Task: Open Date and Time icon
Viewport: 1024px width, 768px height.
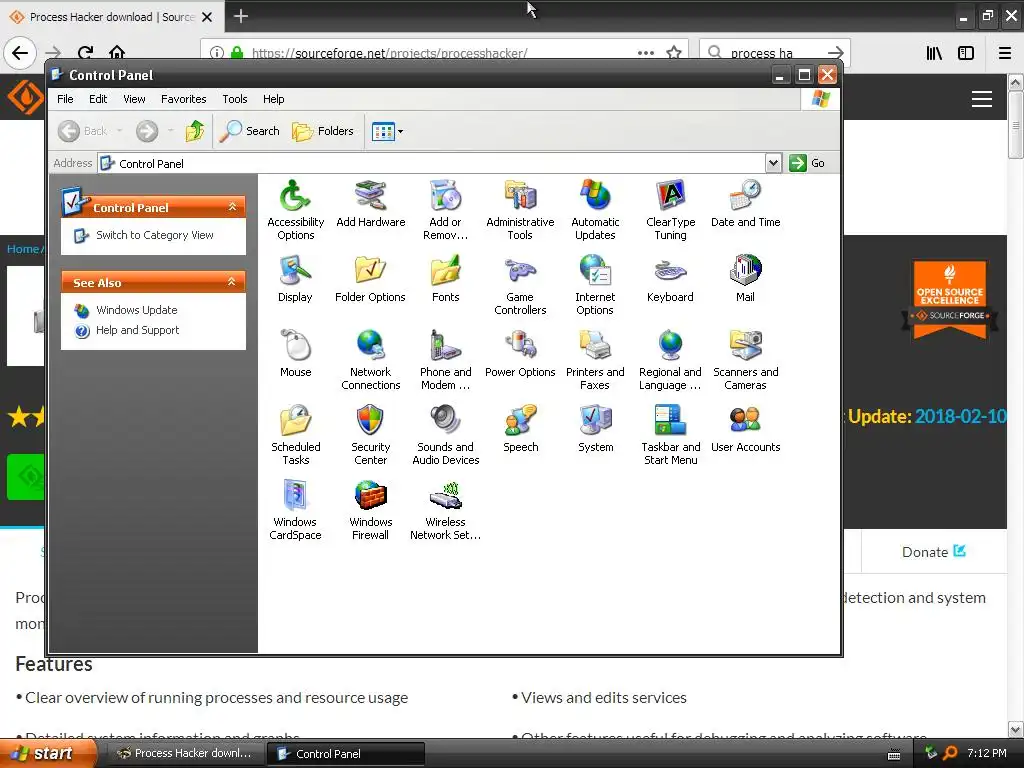Action: (745, 204)
